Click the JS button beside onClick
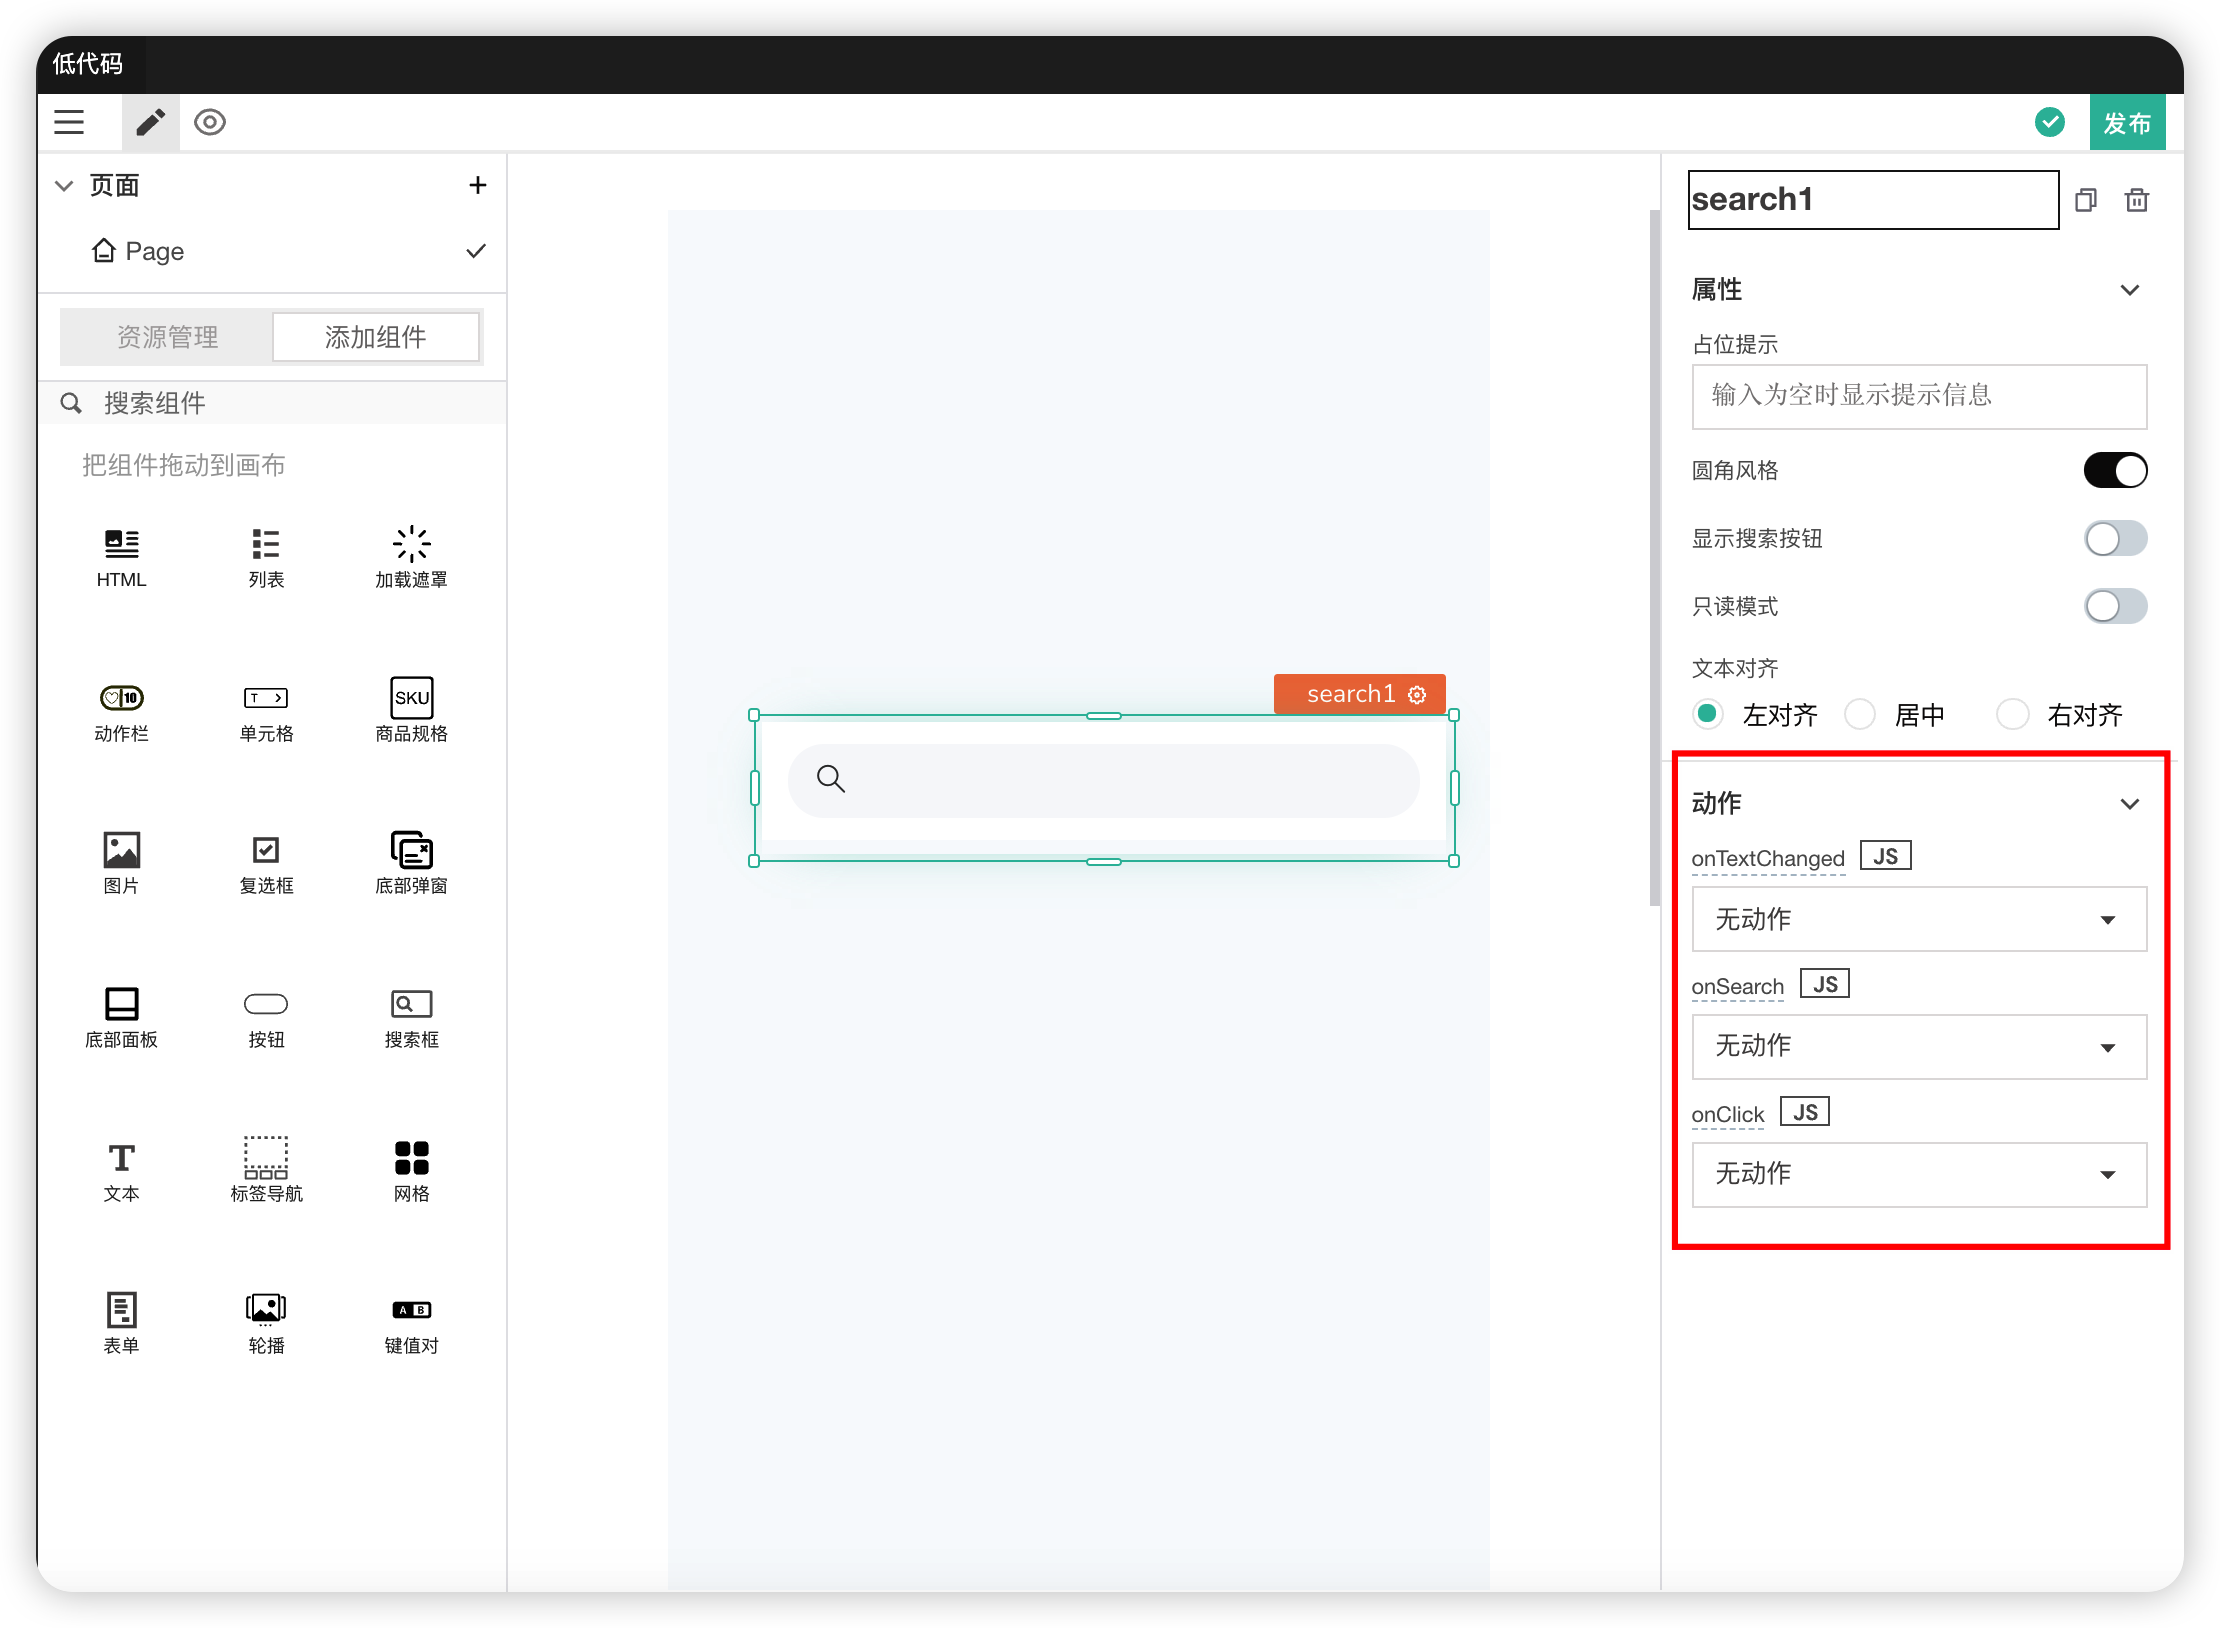 click(1804, 1112)
